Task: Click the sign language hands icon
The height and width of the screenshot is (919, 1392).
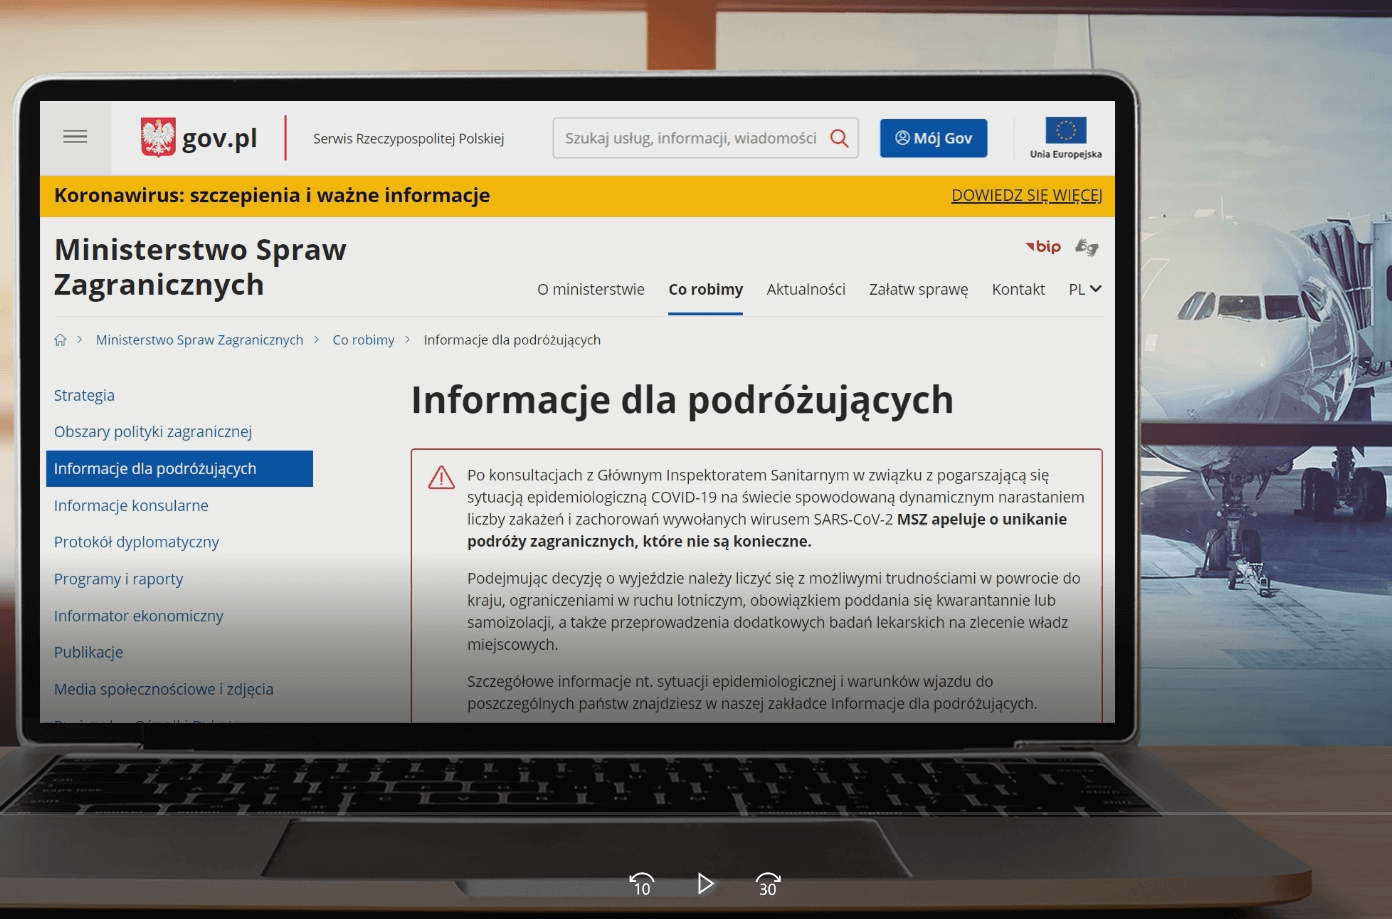Action: [1086, 247]
